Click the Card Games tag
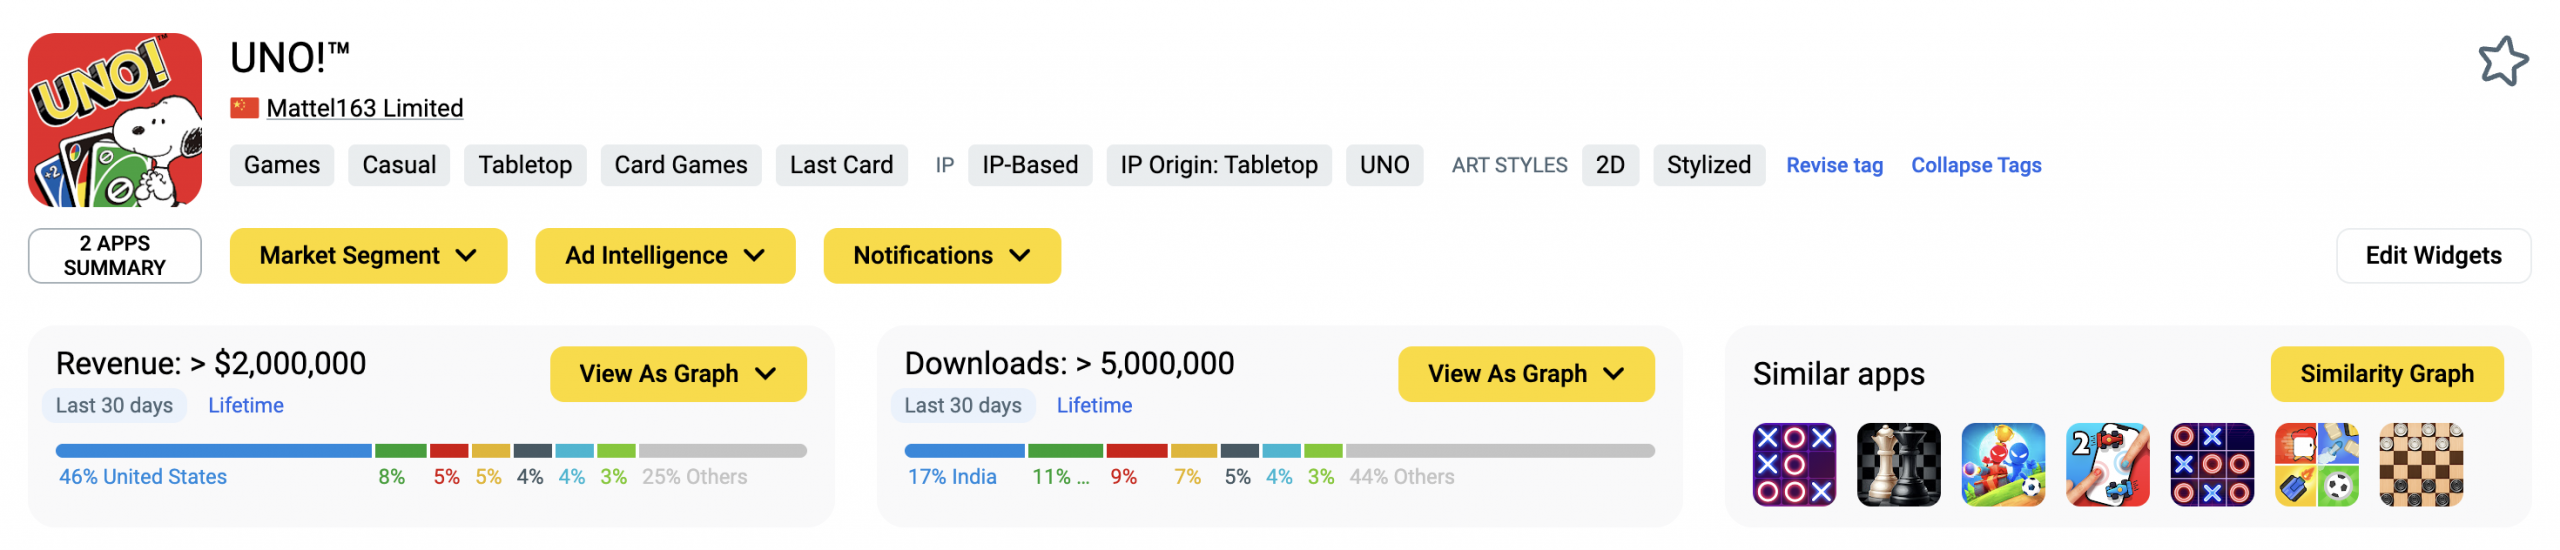The width and height of the screenshot is (2560, 550). coord(681,165)
